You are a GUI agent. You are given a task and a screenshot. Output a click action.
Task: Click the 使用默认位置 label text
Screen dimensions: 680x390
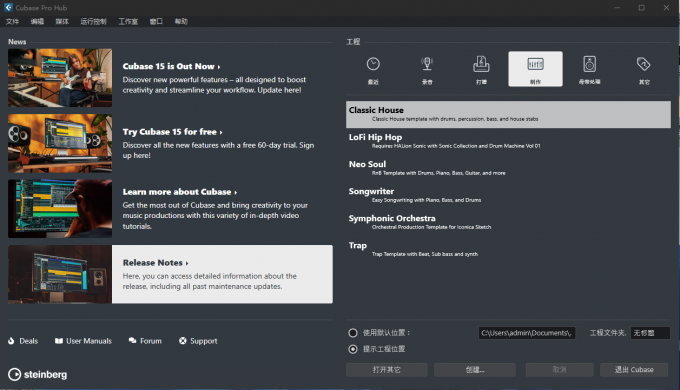tap(386, 333)
